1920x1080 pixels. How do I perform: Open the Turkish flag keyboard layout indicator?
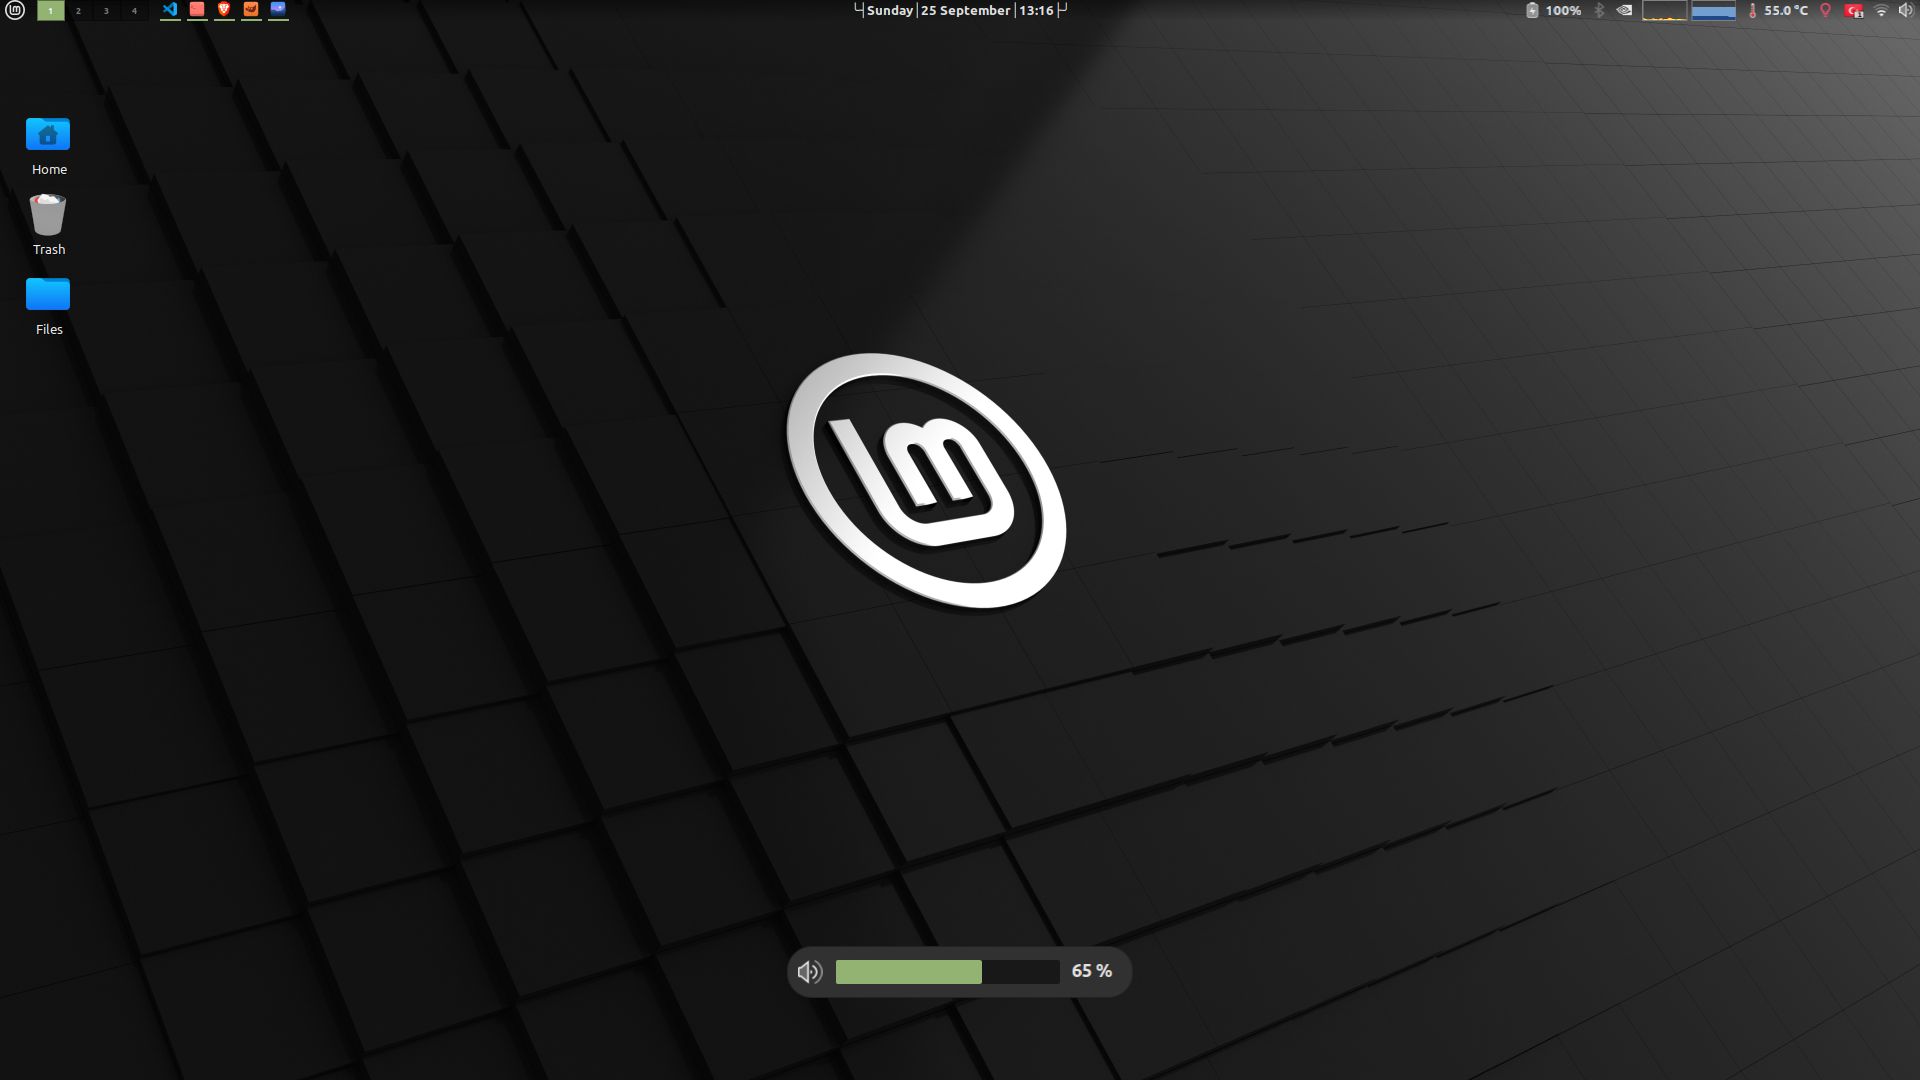click(1854, 10)
